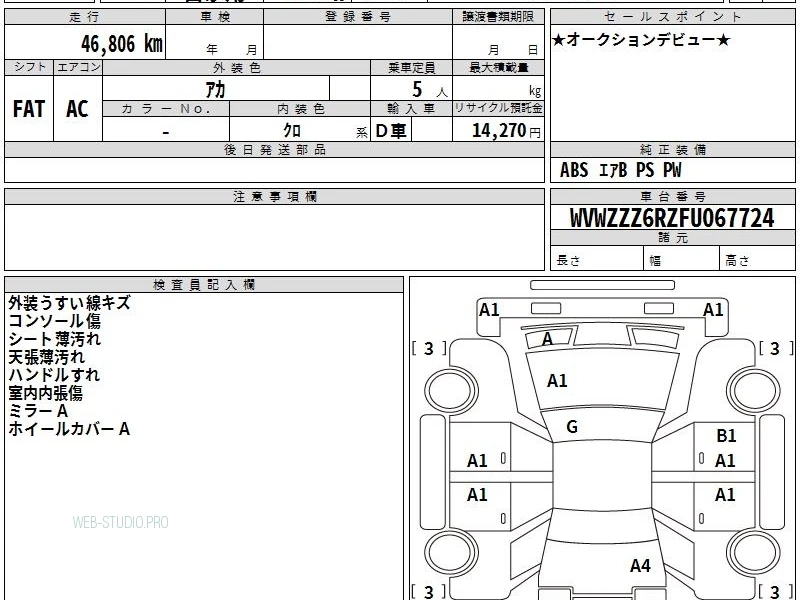800x600 pixels.
Task: Click the 諸元 header
Action: click(x=672, y=238)
